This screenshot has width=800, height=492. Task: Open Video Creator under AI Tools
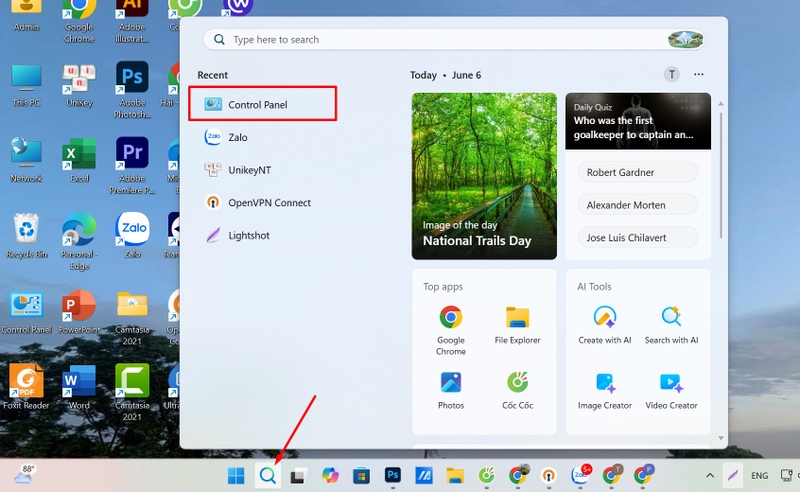pyautogui.click(x=671, y=390)
